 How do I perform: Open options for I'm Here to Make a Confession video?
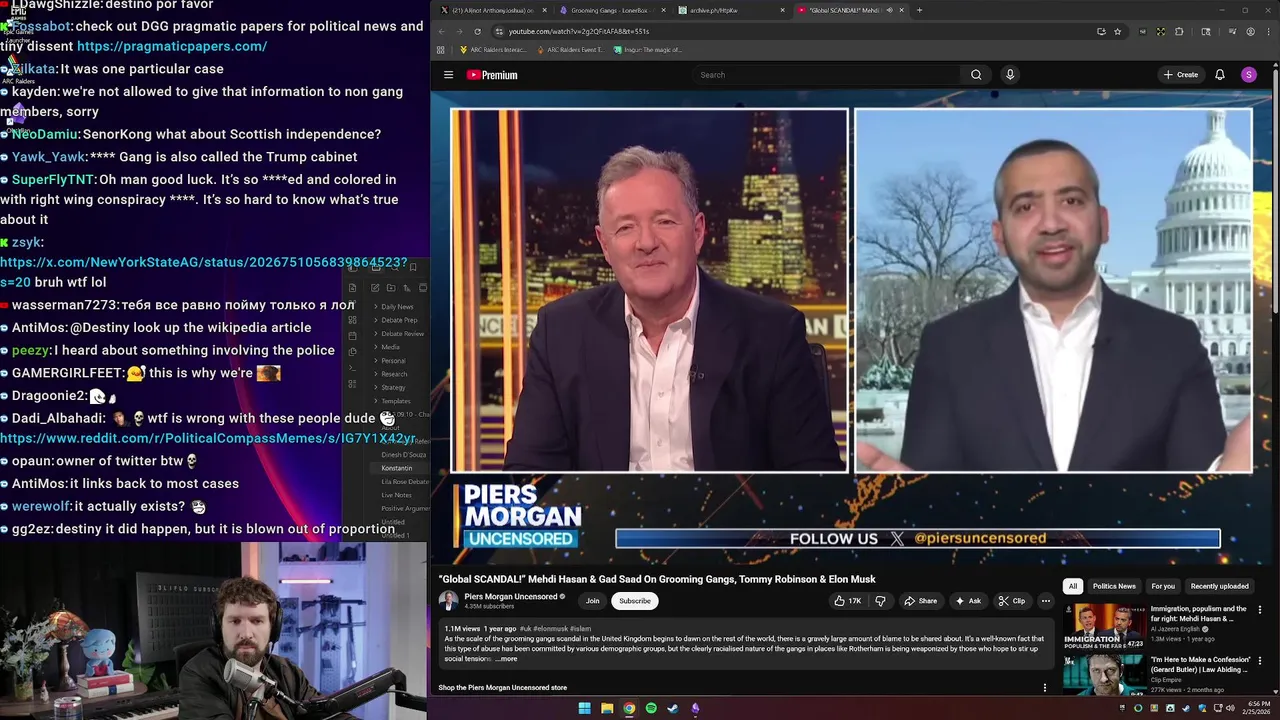point(1260,661)
